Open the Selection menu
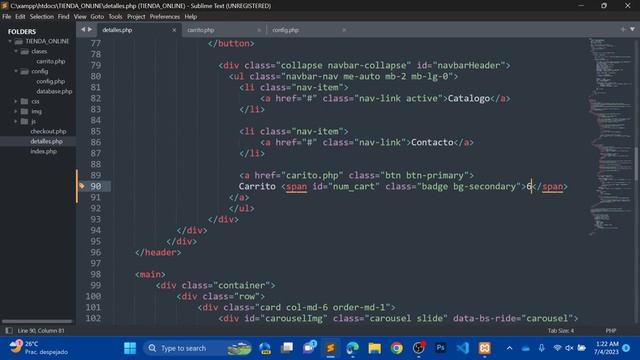This screenshot has height=360, width=640. tap(42, 17)
